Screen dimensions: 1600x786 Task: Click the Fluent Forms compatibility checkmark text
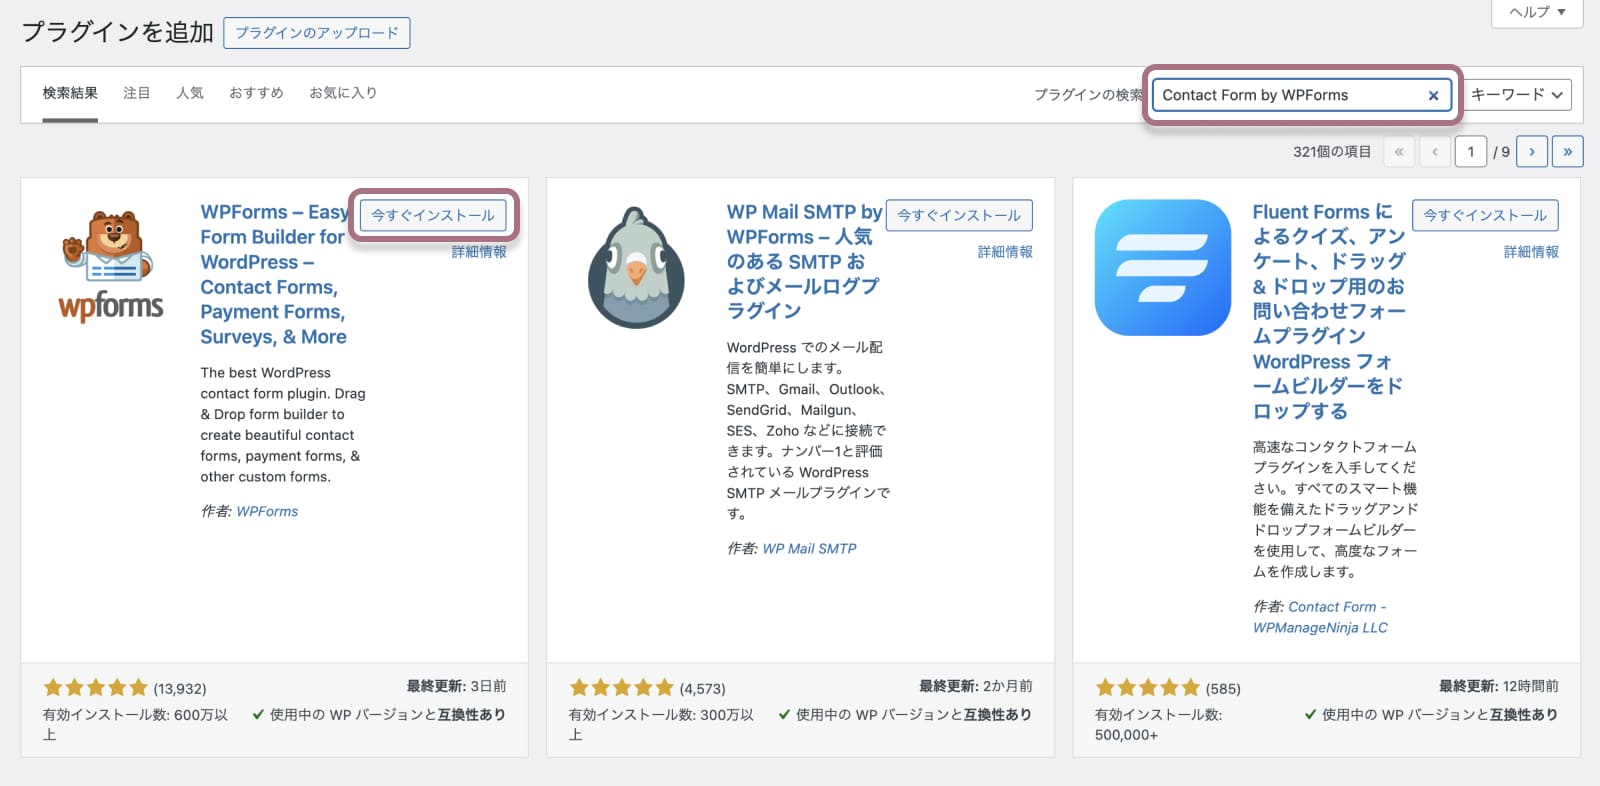pos(1431,714)
